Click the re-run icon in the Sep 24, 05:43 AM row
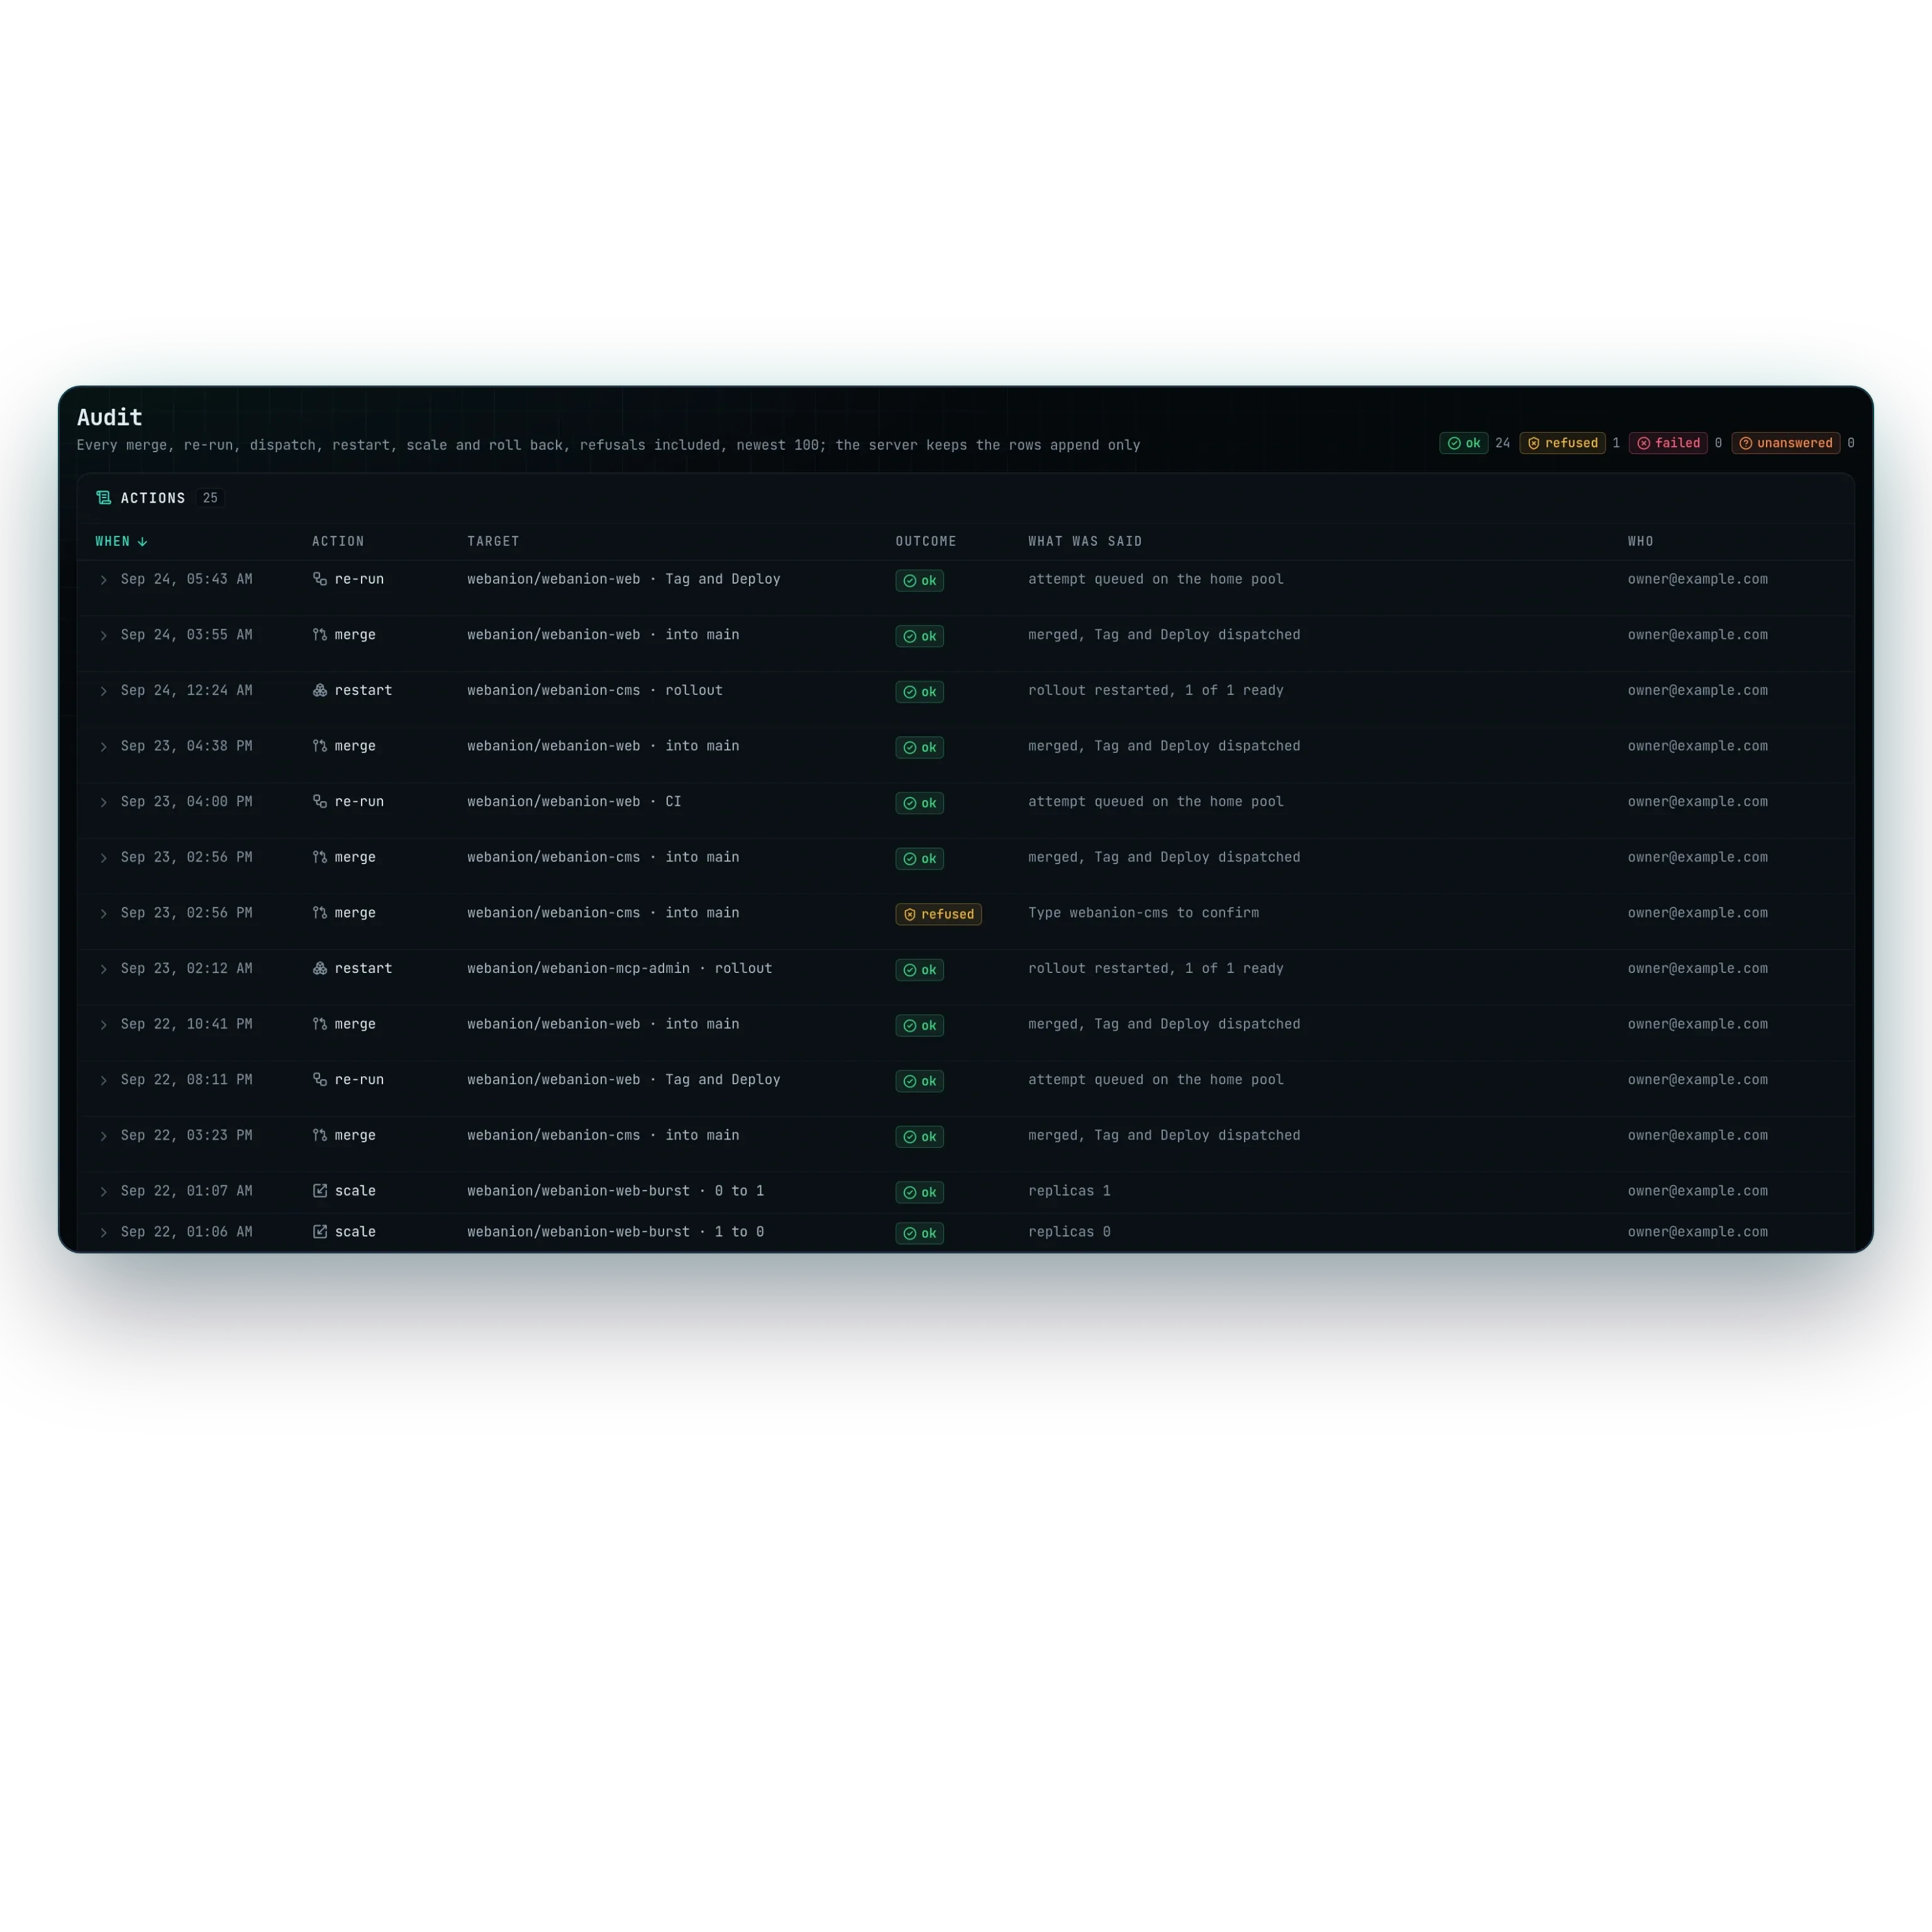Viewport: 1932px width, 1932px height. pyautogui.click(x=320, y=579)
